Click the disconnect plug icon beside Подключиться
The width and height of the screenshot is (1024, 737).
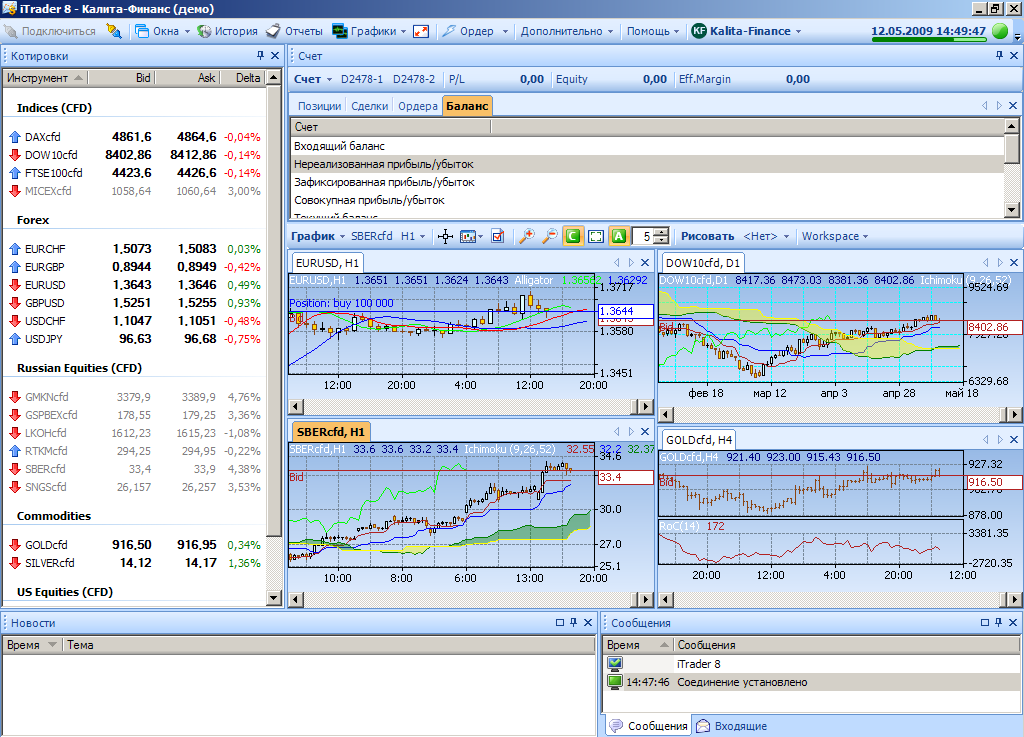tap(114, 31)
